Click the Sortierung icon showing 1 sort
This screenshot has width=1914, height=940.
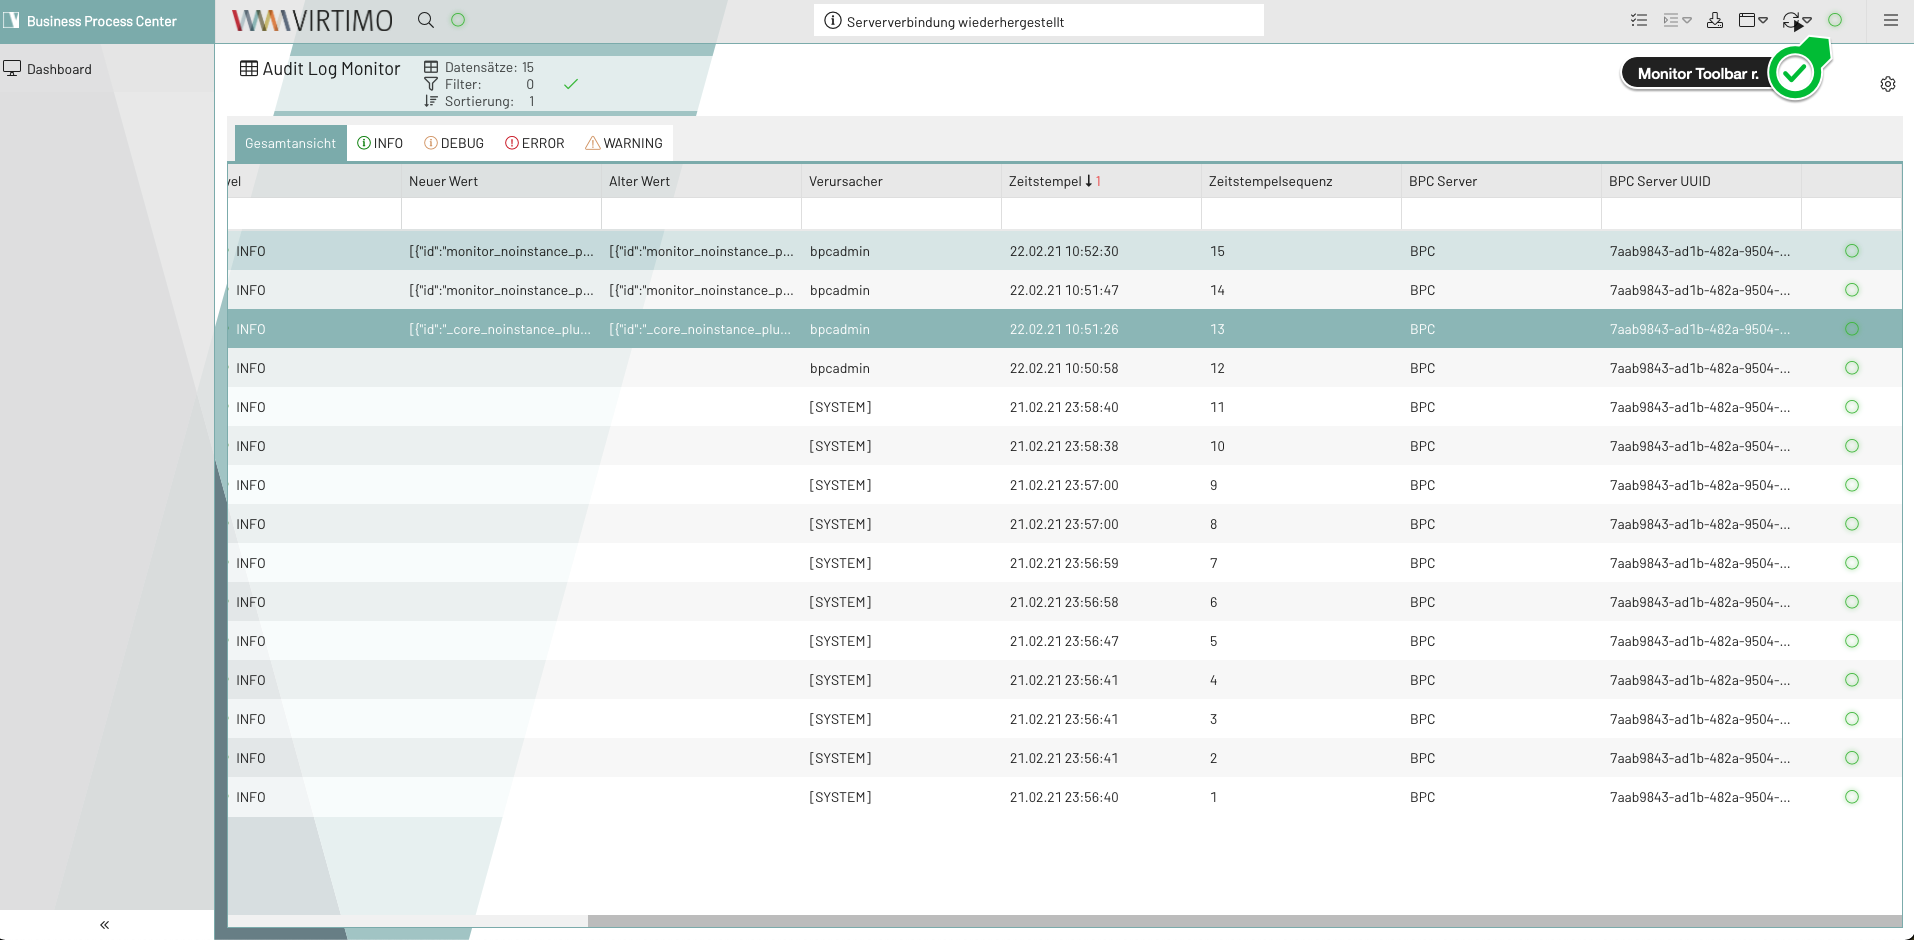tap(431, 101)
